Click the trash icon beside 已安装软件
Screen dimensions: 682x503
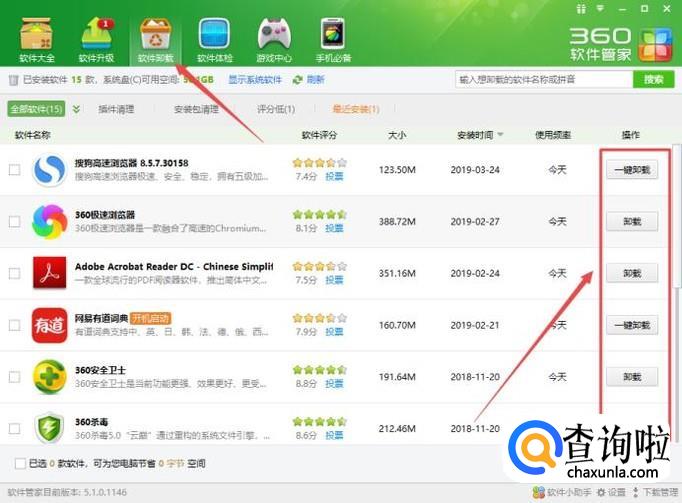click(x=14, y=80)
